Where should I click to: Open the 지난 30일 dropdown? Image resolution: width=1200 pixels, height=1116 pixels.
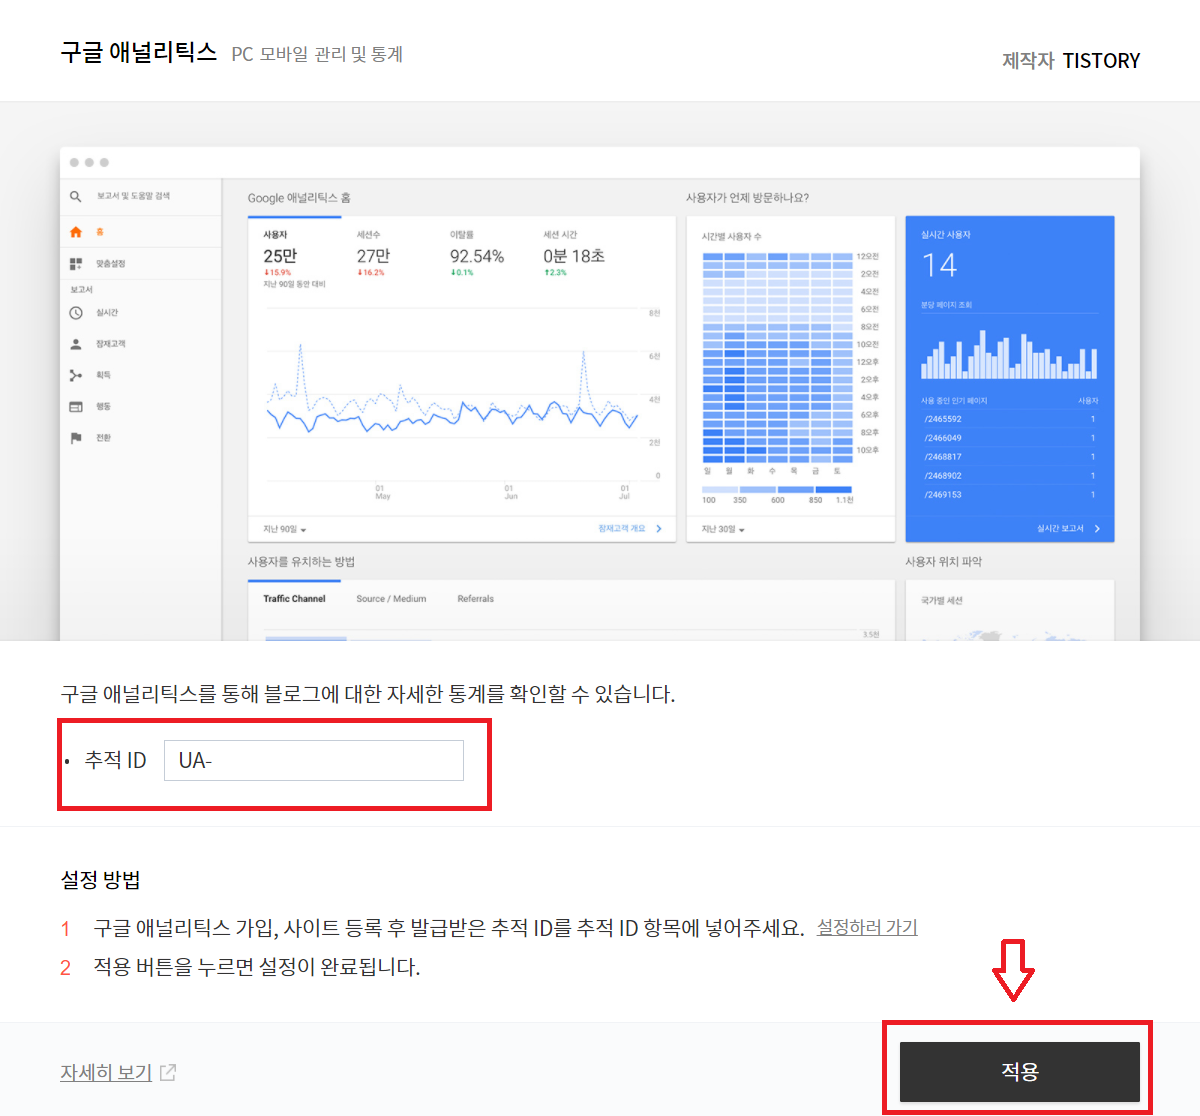tap(723, 529)
